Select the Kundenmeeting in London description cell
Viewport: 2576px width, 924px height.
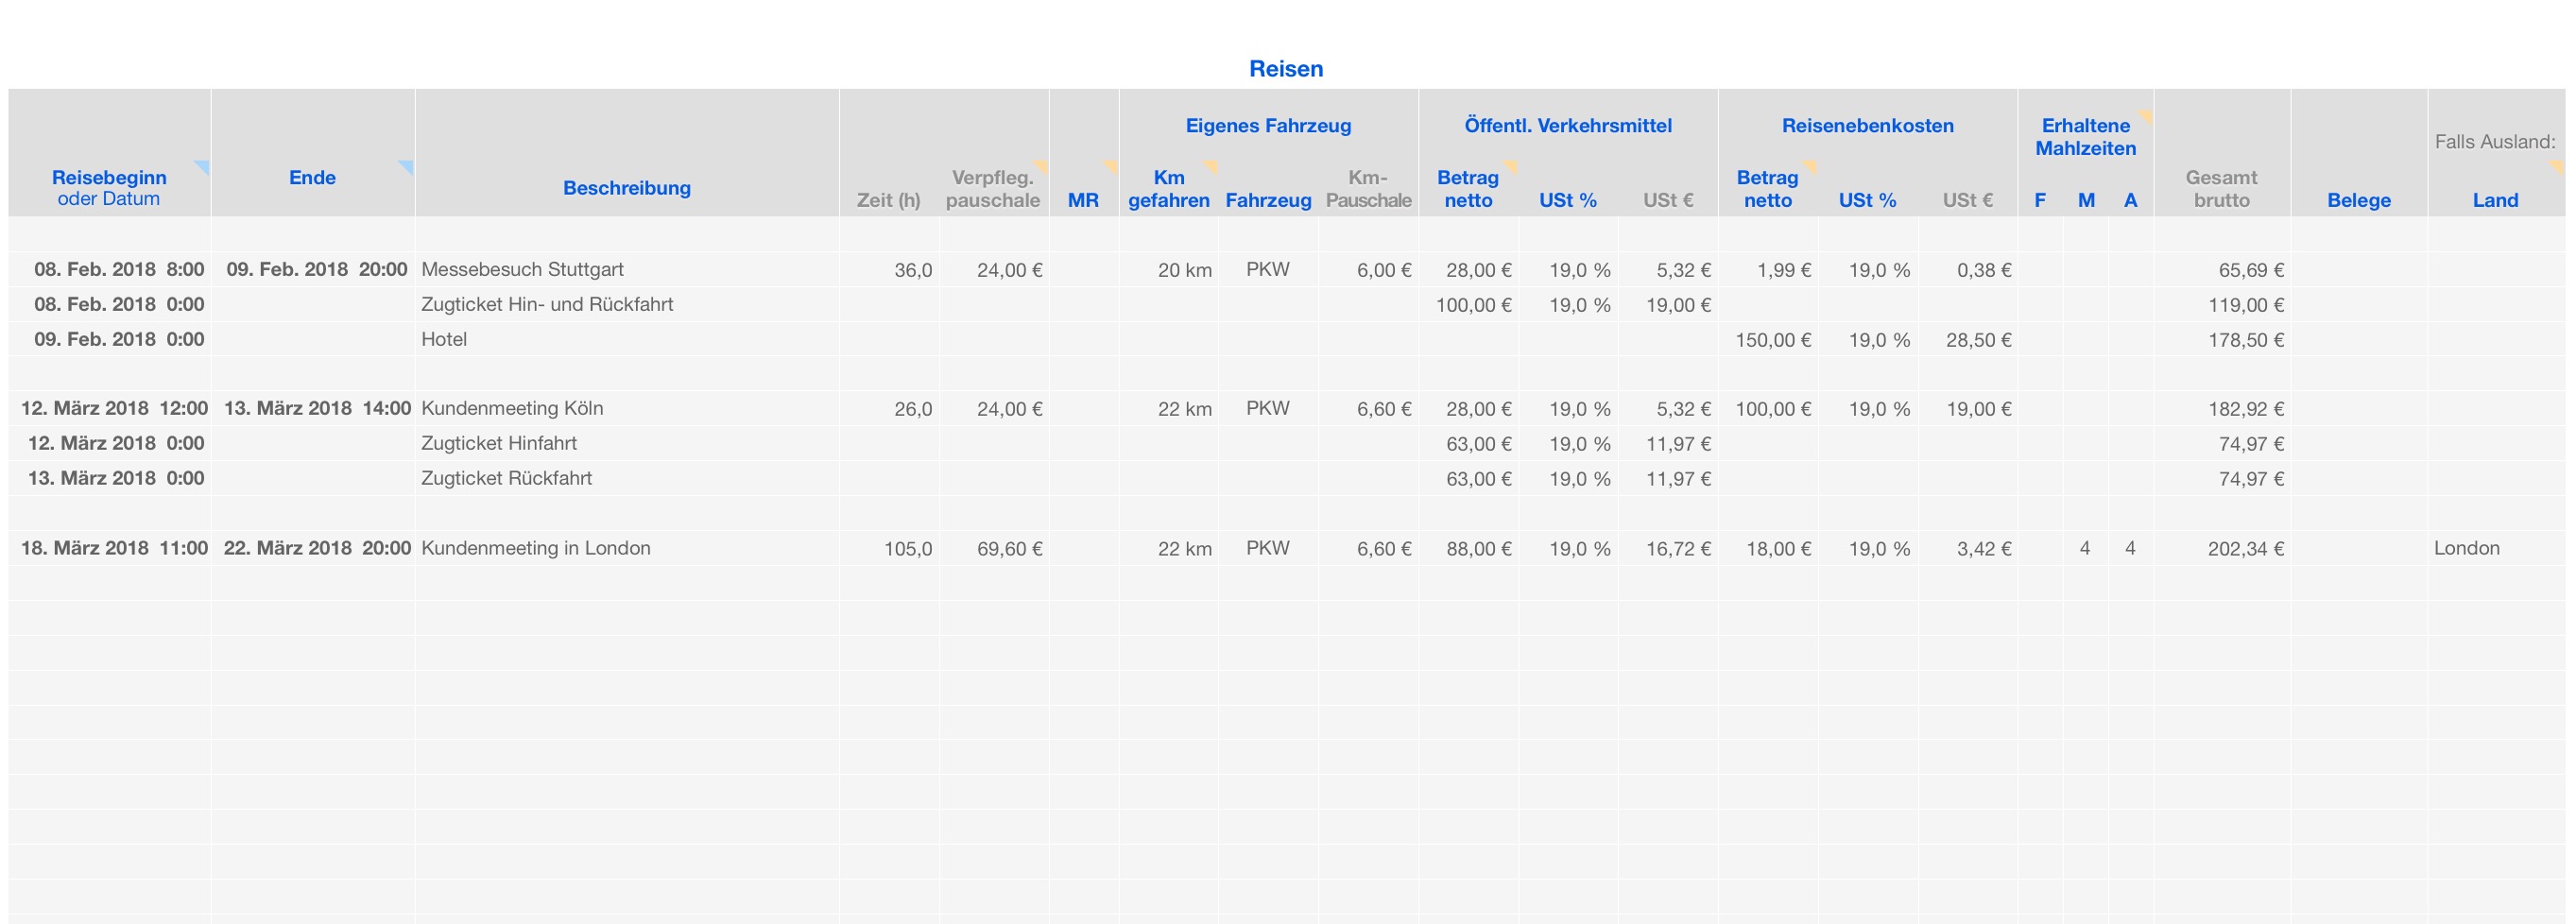(x=536, y=549)
